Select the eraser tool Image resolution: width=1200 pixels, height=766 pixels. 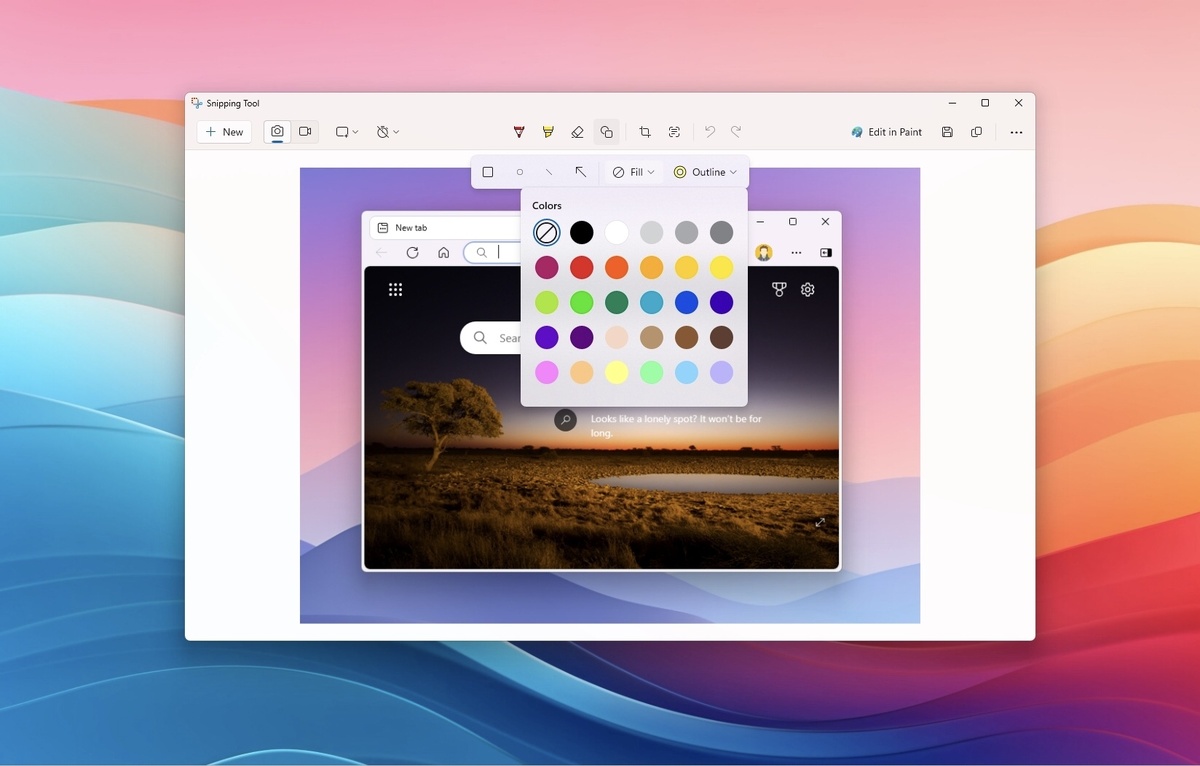coord(577,132)
